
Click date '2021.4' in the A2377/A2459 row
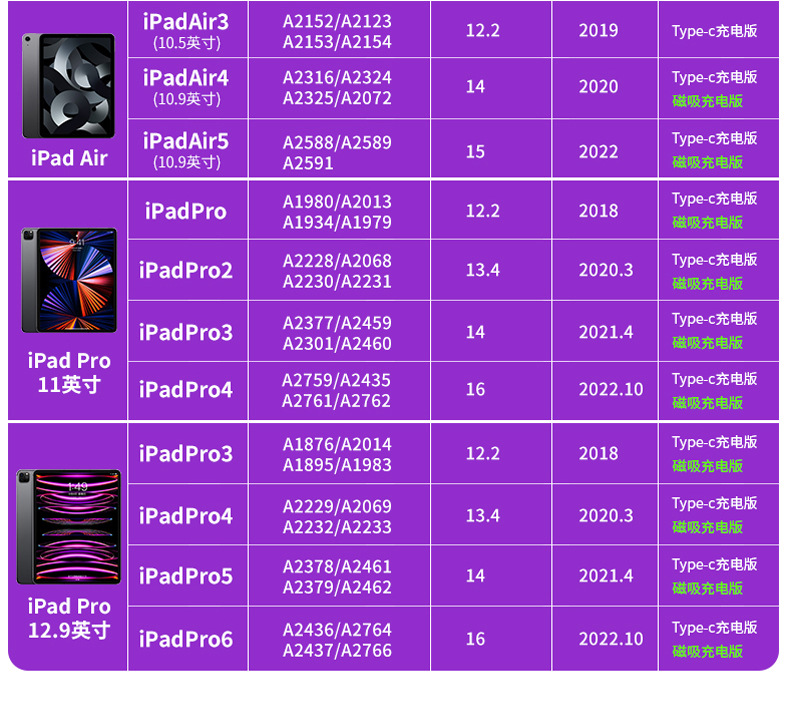(606, 332)
